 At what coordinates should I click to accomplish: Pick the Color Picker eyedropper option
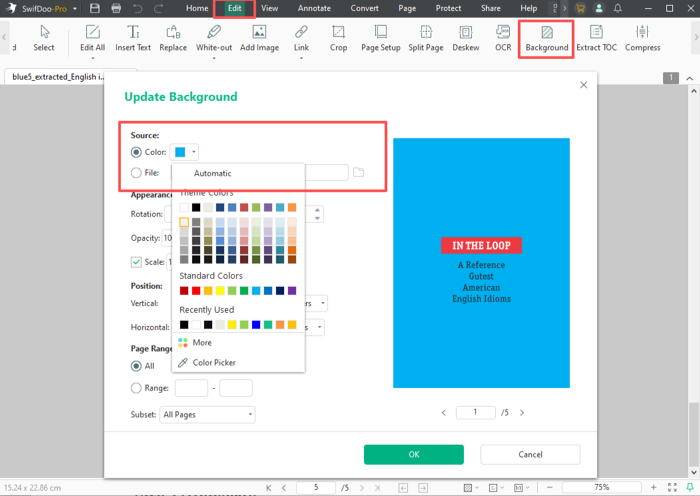pos(214,362)
